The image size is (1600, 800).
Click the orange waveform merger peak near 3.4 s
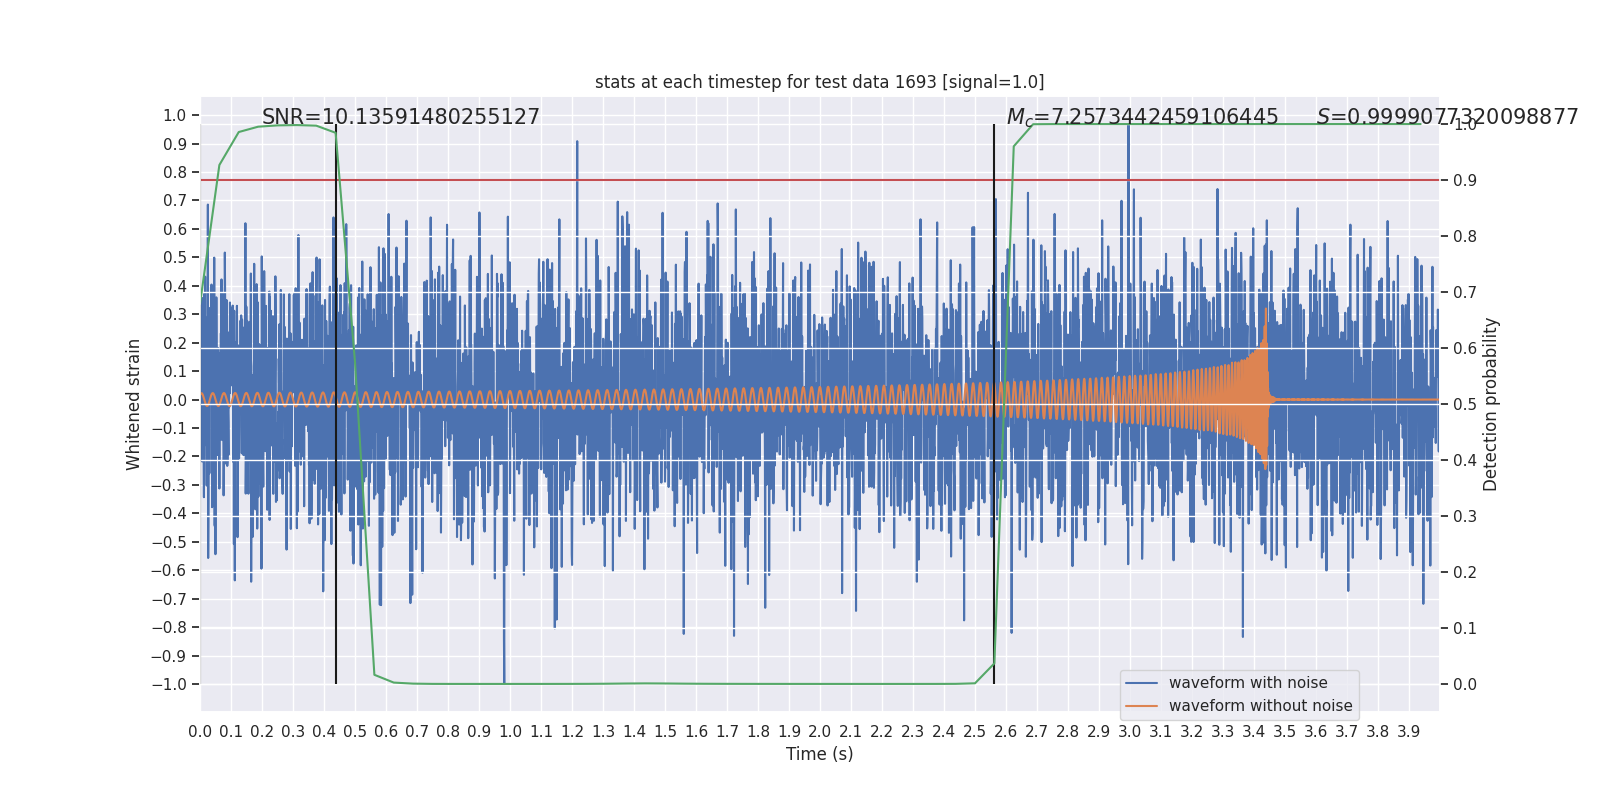pyautogui.click(x=1266, y=330)
